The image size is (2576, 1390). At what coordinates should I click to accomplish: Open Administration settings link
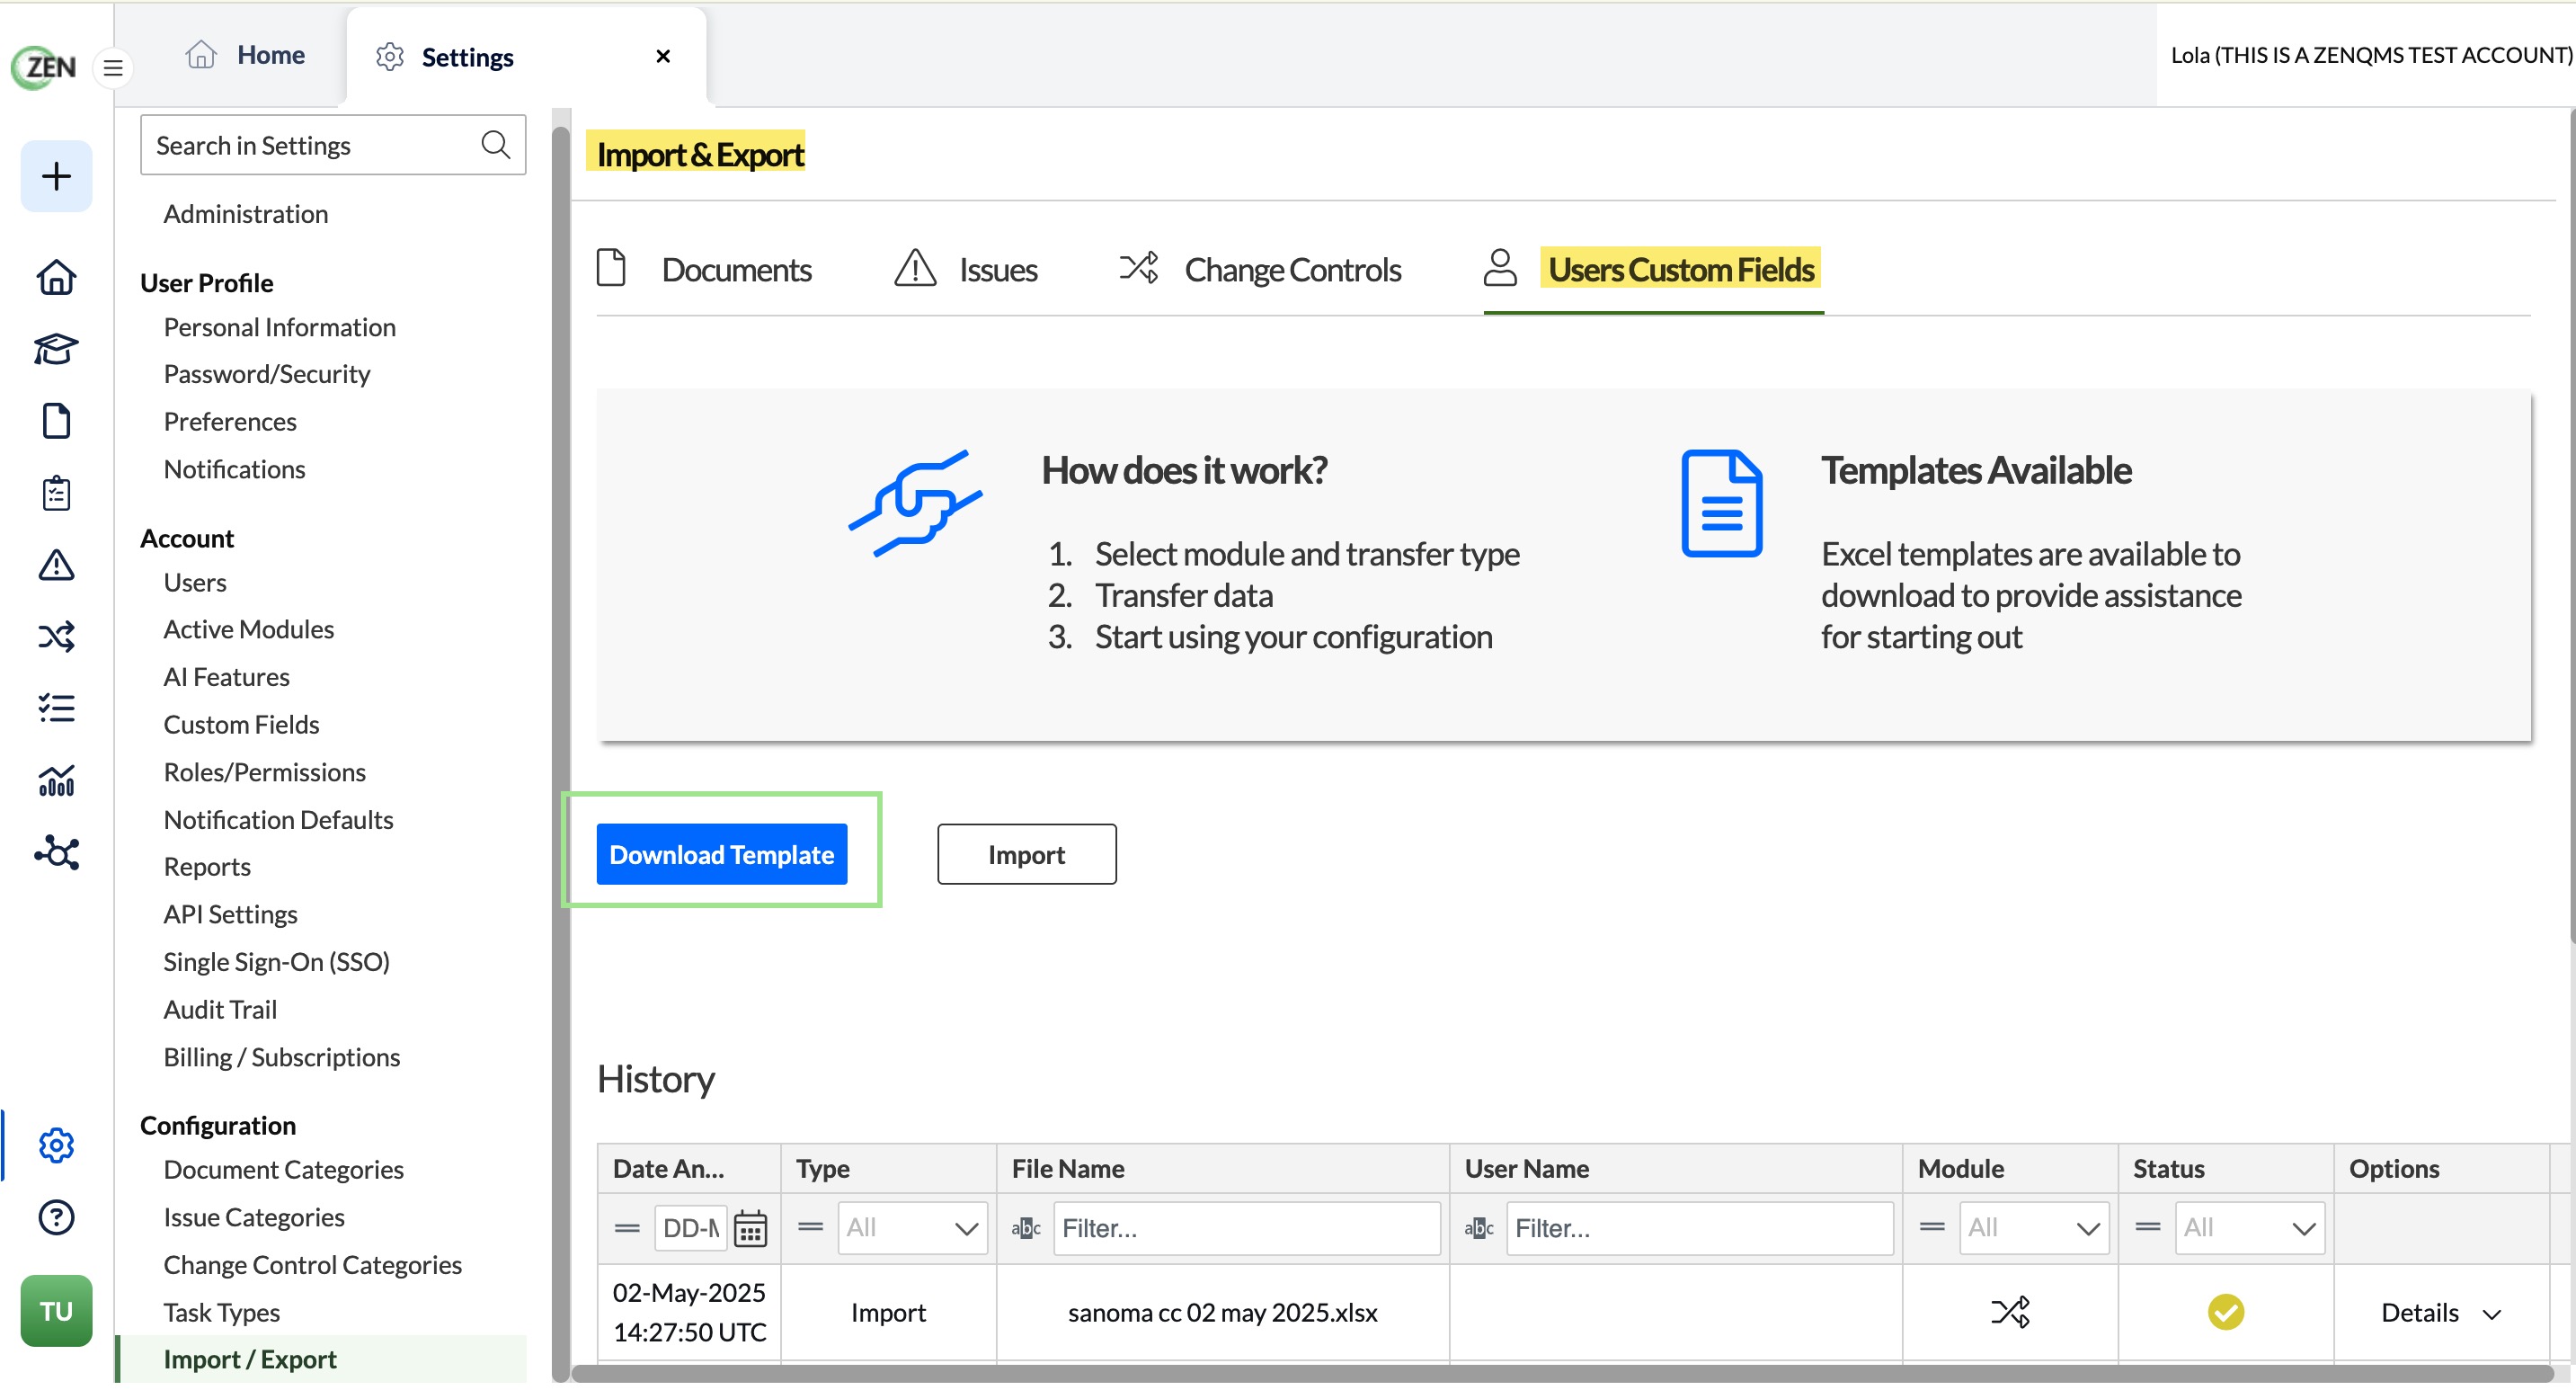pos(246,213)
